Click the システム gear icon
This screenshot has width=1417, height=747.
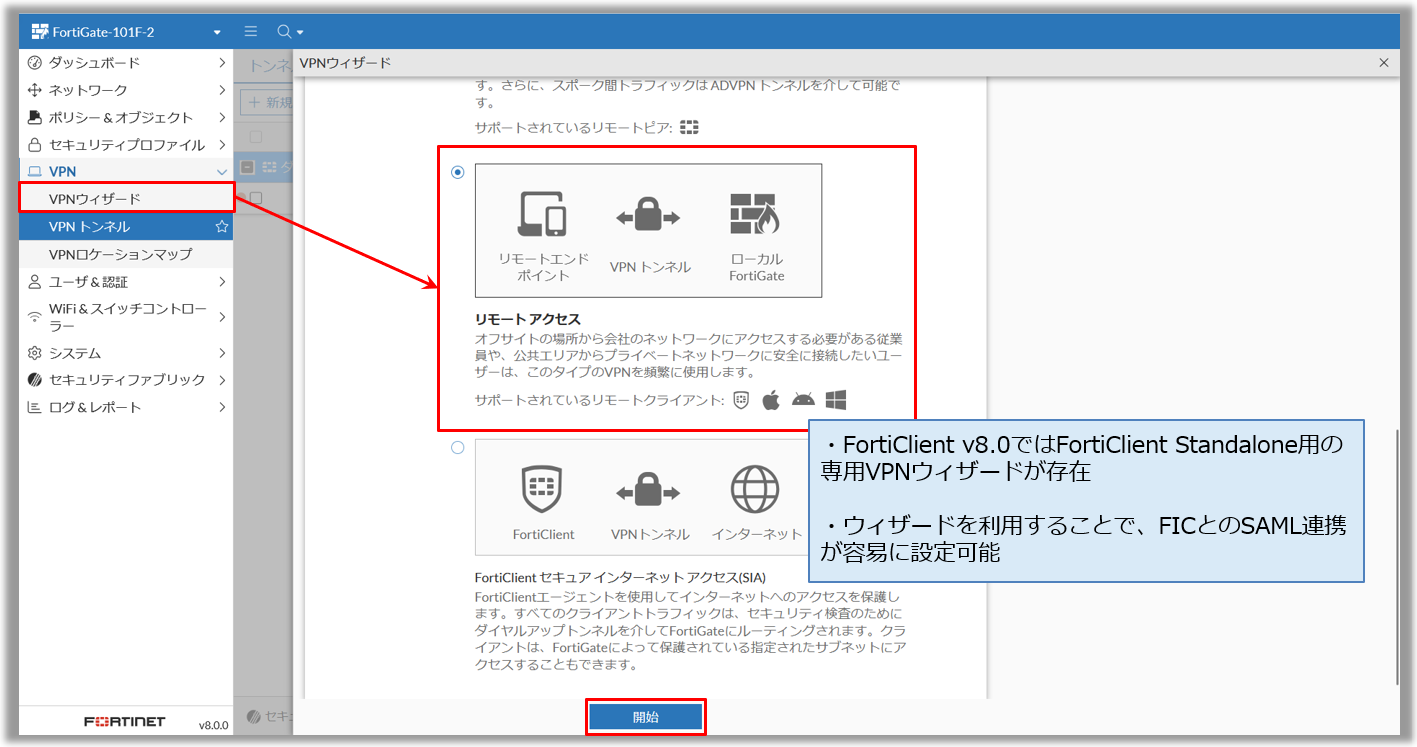35,353
